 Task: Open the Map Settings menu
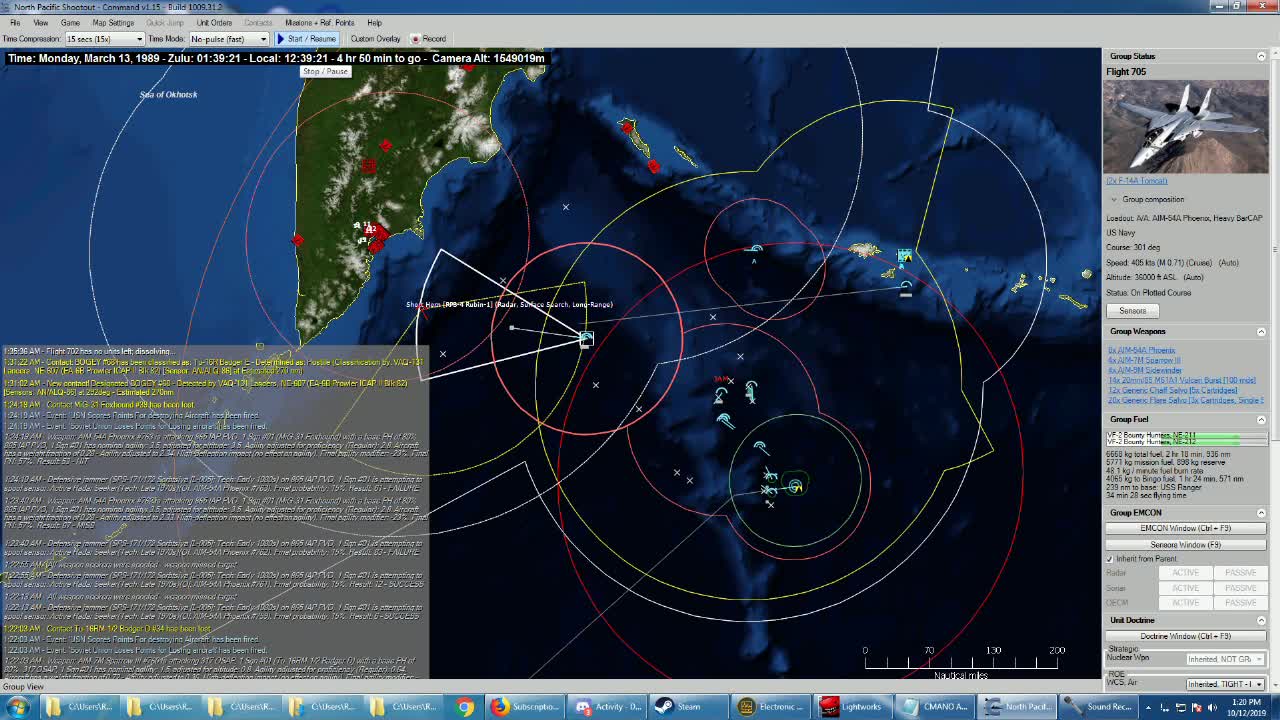coord(113,22)
